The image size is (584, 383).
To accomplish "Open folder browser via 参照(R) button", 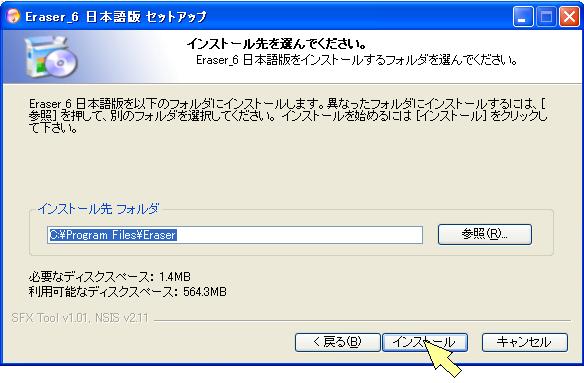I will (485, 234).
